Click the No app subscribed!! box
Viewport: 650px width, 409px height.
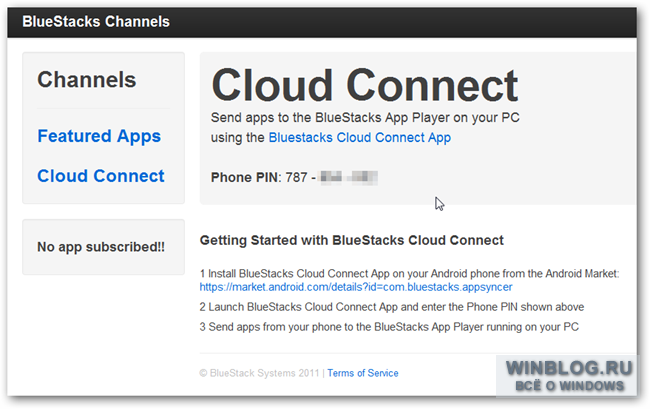tap(103, 247)
